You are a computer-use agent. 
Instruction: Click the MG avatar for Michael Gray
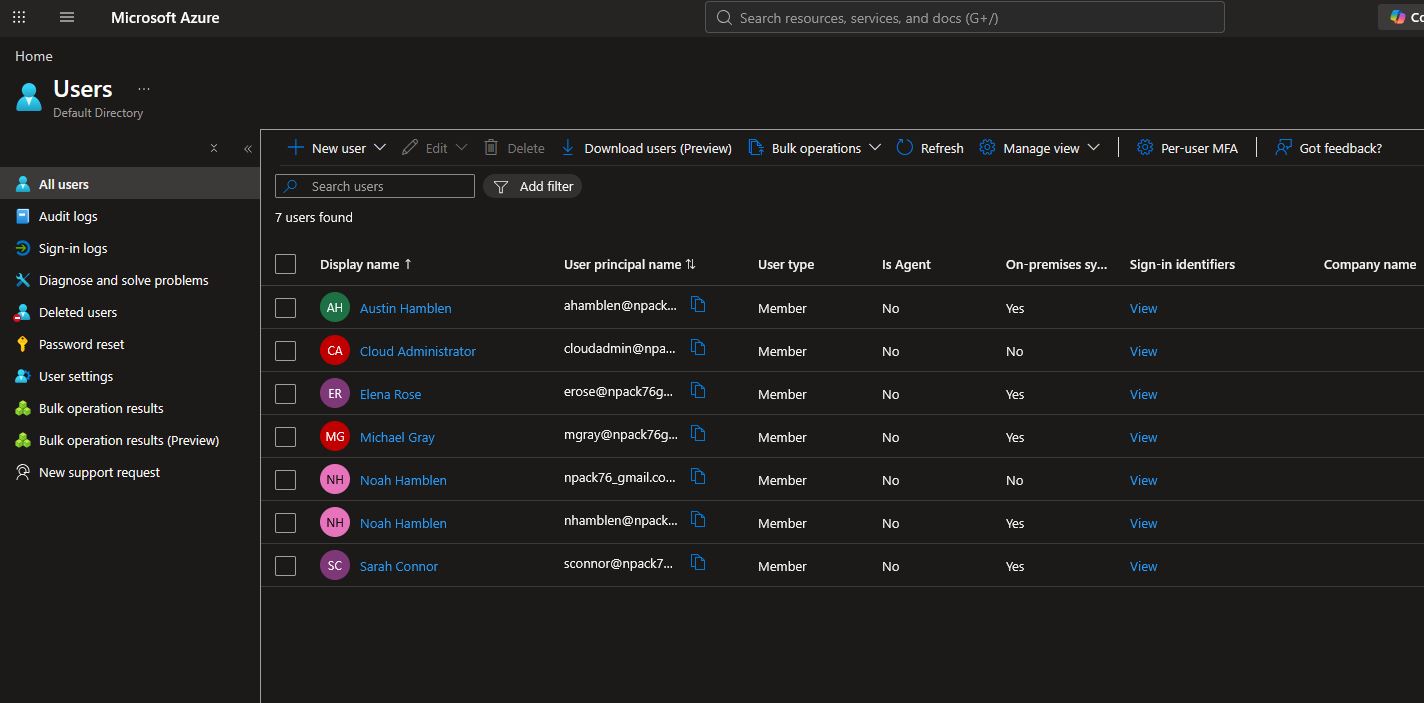pyautogui.click(x=335, y=436)
